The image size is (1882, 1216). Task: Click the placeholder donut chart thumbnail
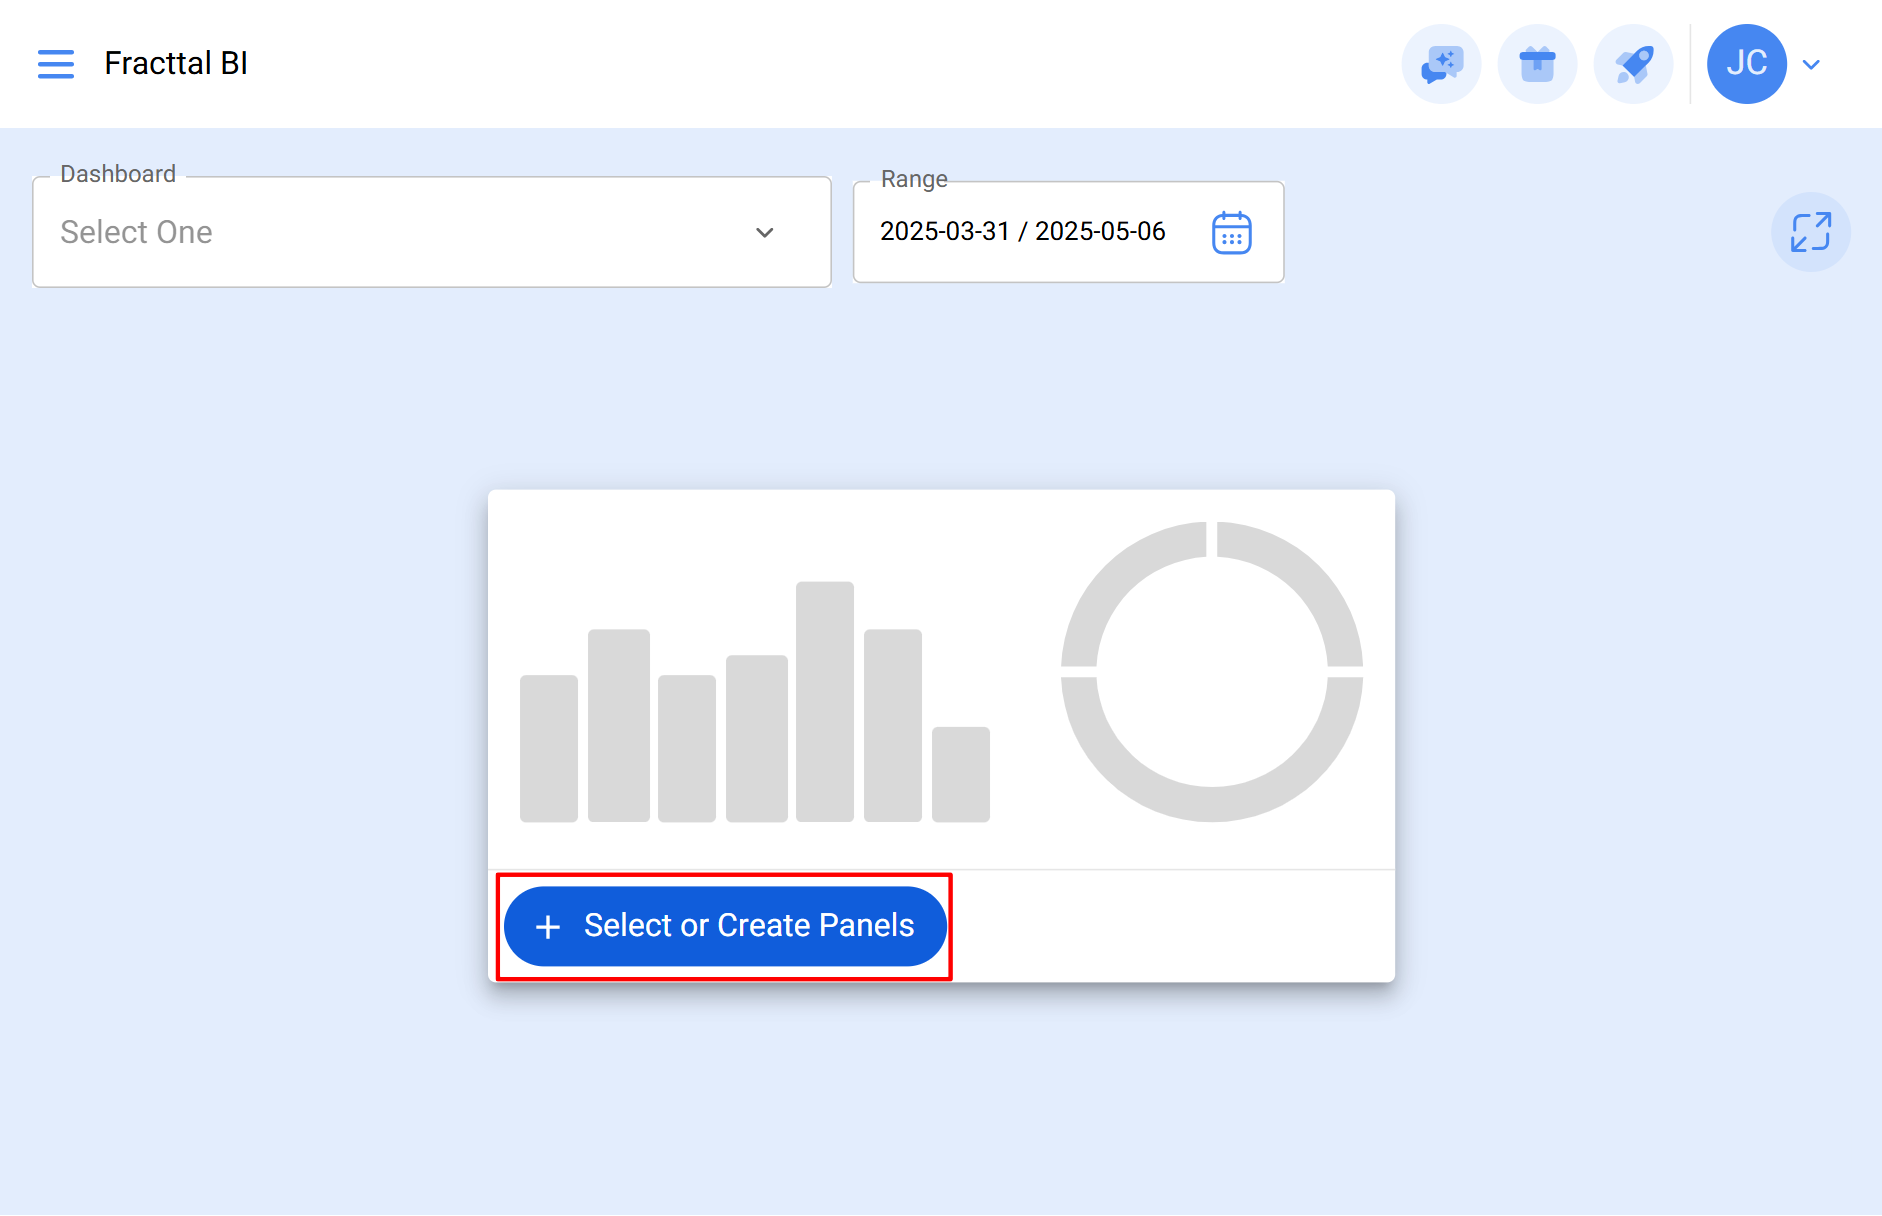(x=1212, y=672)
